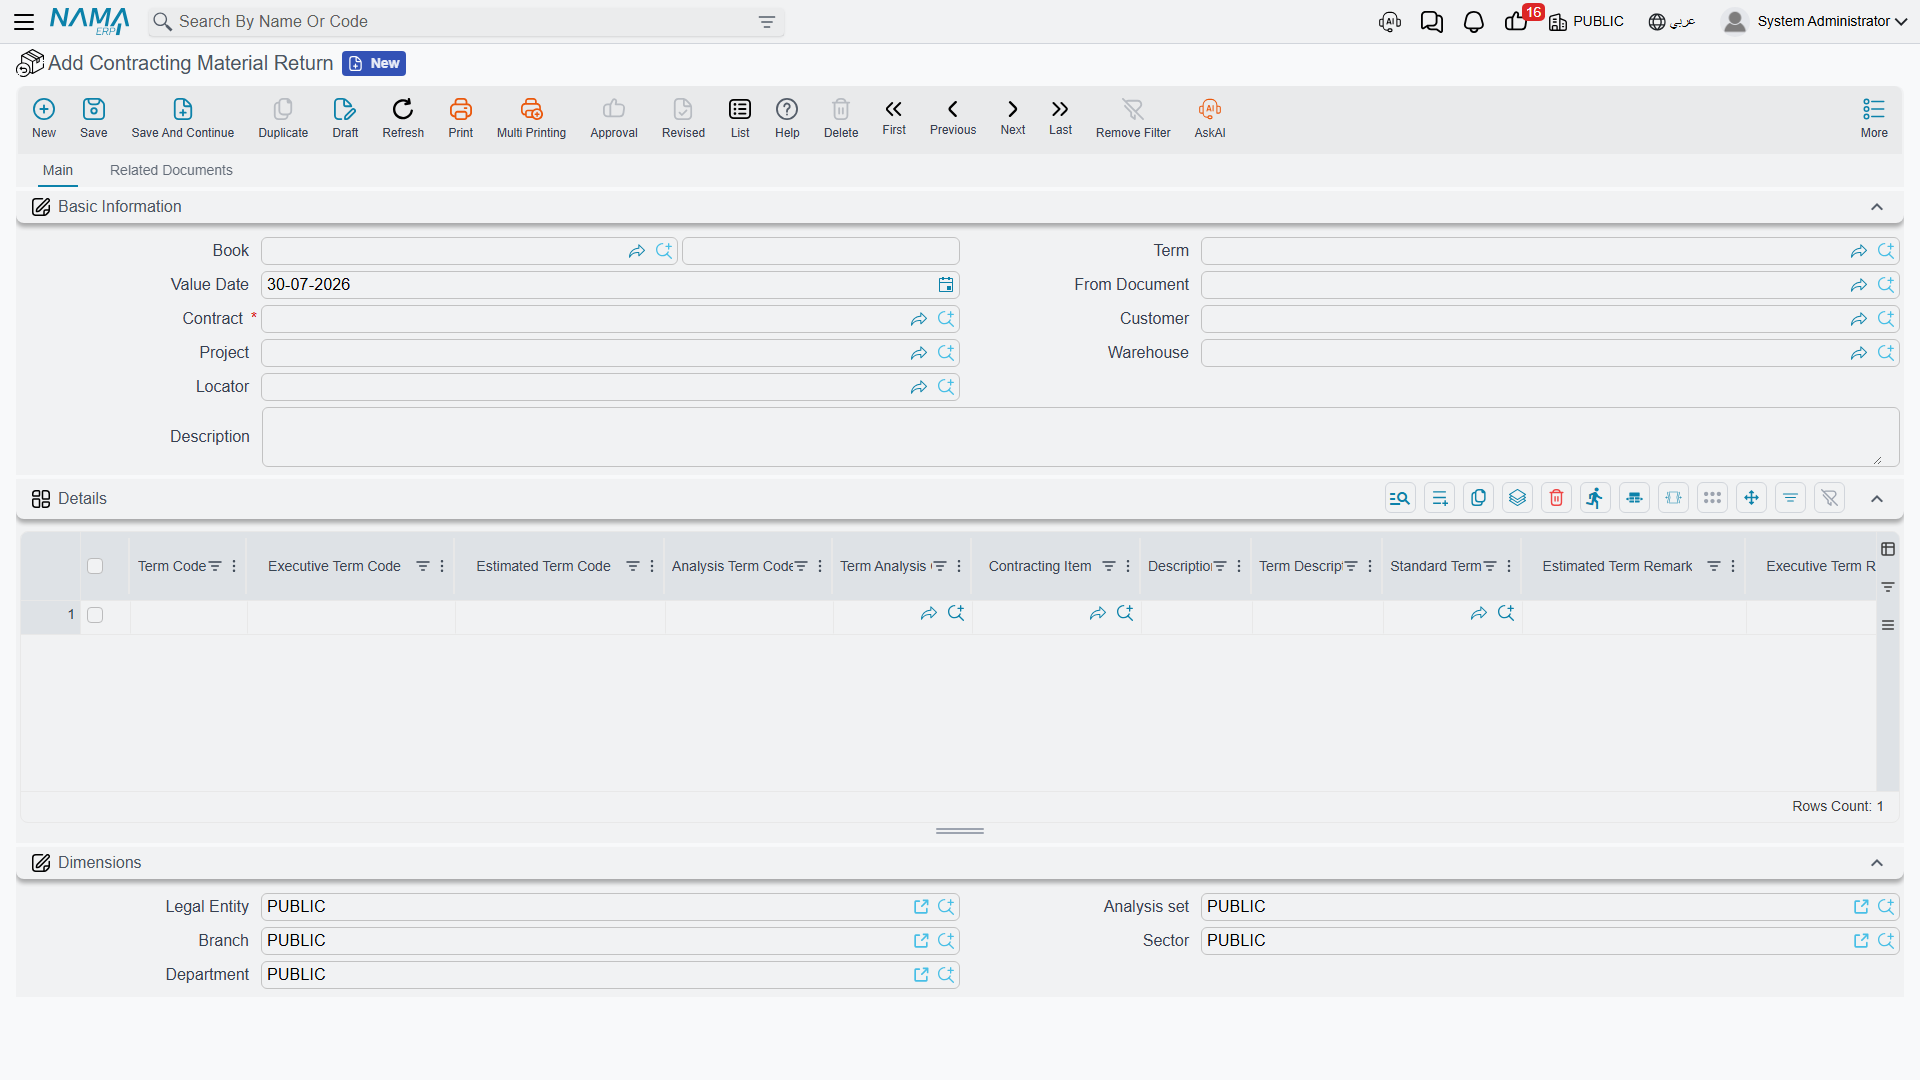
Task: Tick the checkbox for row 1
Action: [x=95, y=615]
